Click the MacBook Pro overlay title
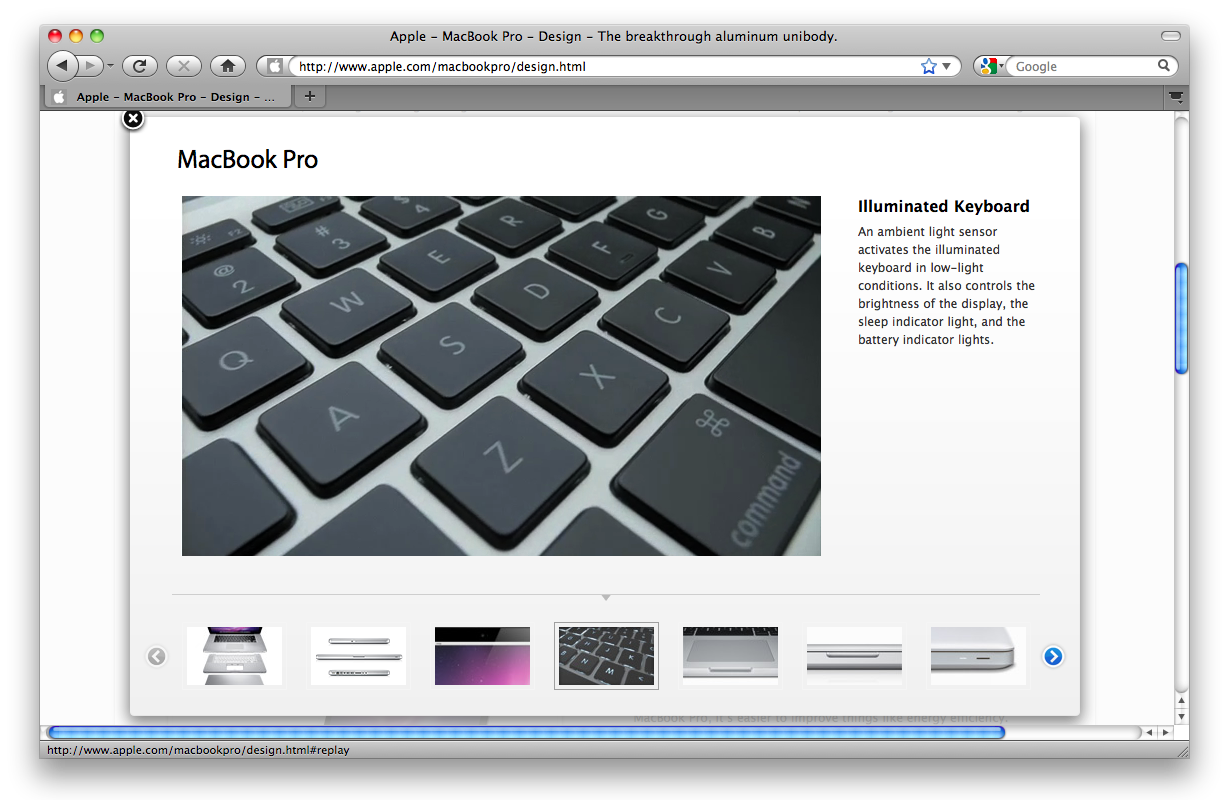The width and height of the screenshot is (1229, 800). [247, 159]
